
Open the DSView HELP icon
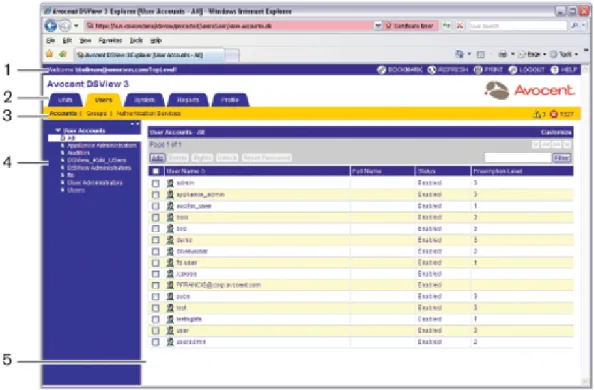[554, 70]
